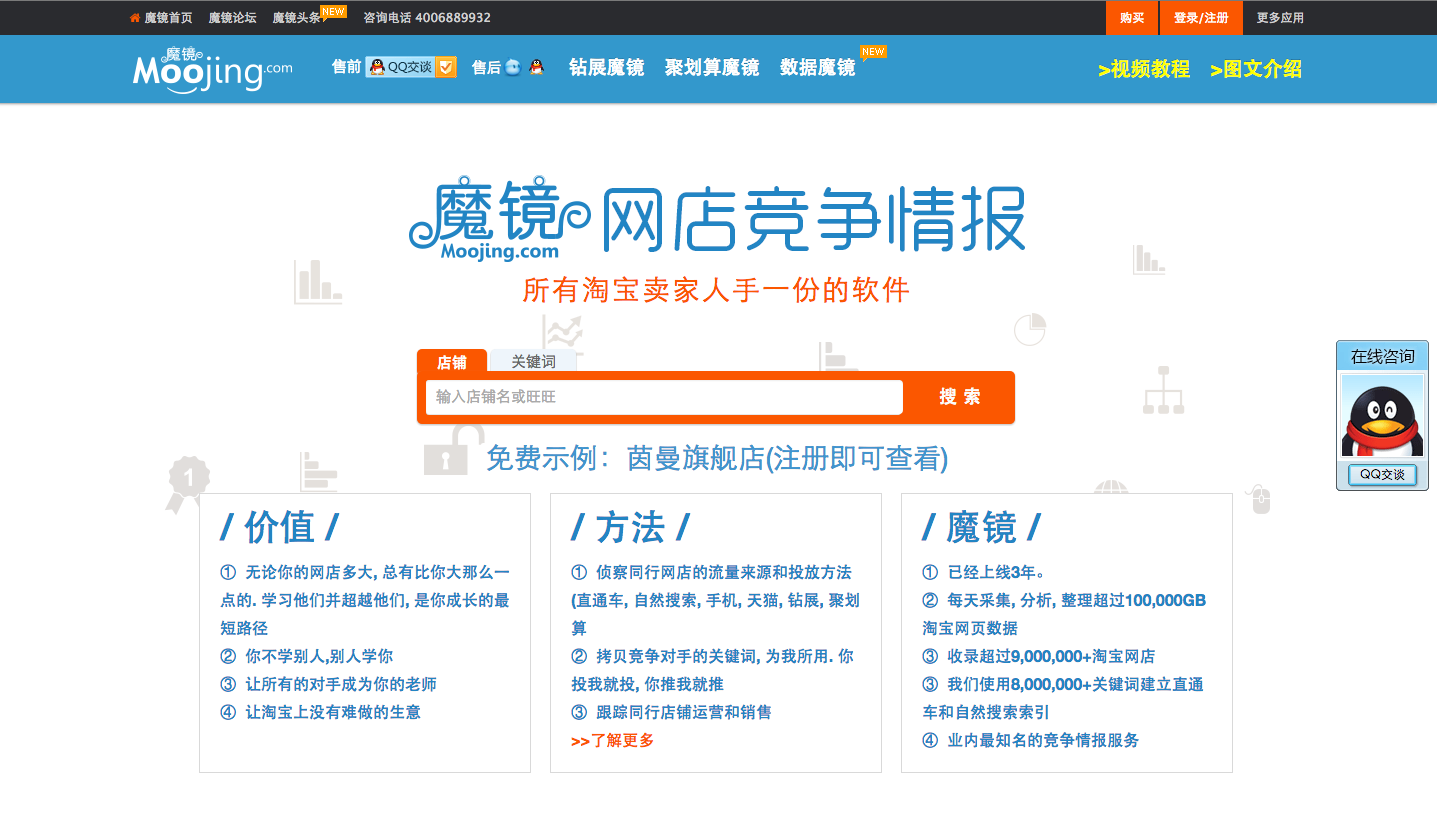
Task: Click the QQ penguin icon after 售后
Action: pos(537,68)
